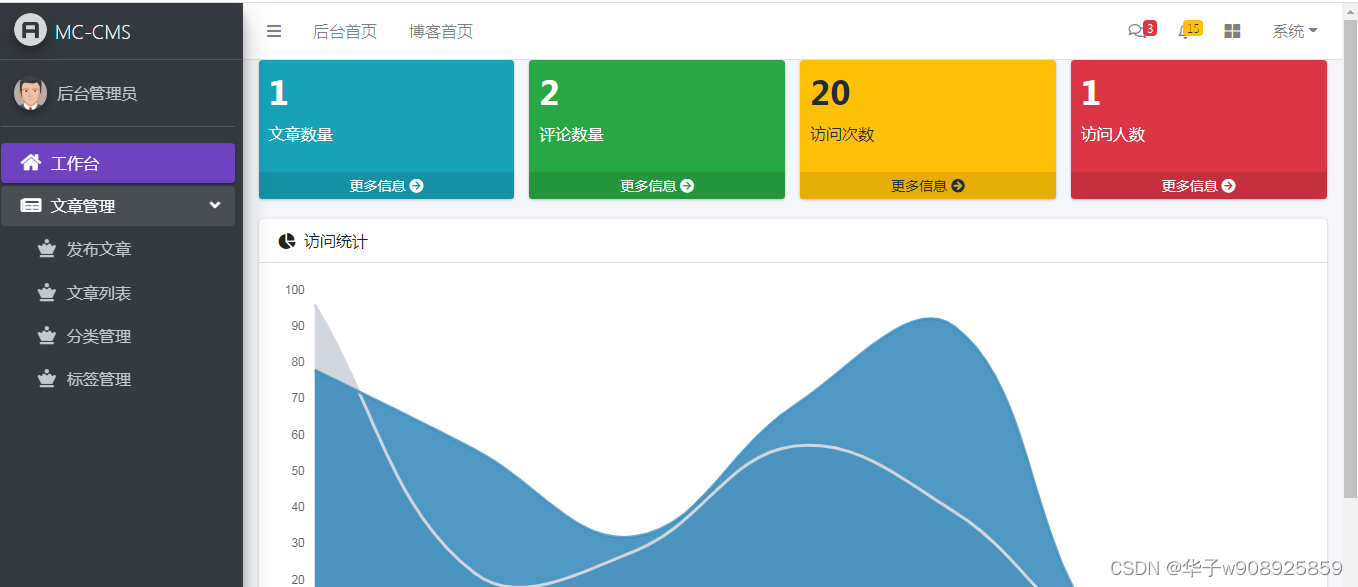This screenshot has width=1358, height=587.
Task: Click the blue area chart peak
Action: click(x=931, y=320)
